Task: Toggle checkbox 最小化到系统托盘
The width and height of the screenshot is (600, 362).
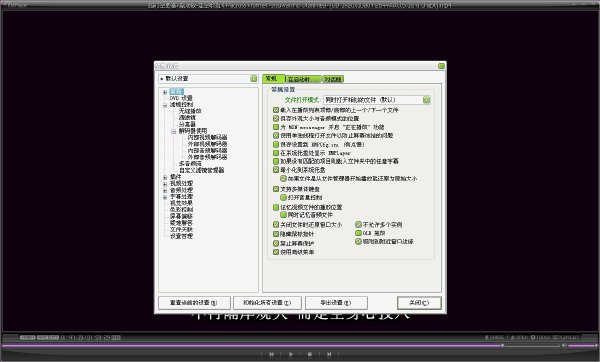Action: [x=276, y=170]
